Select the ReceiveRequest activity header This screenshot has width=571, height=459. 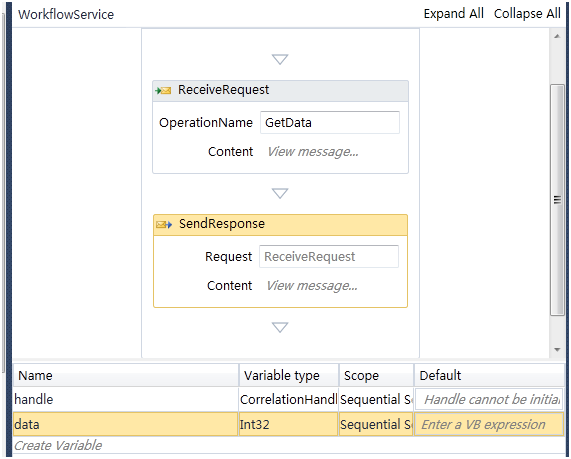[280, 90]
